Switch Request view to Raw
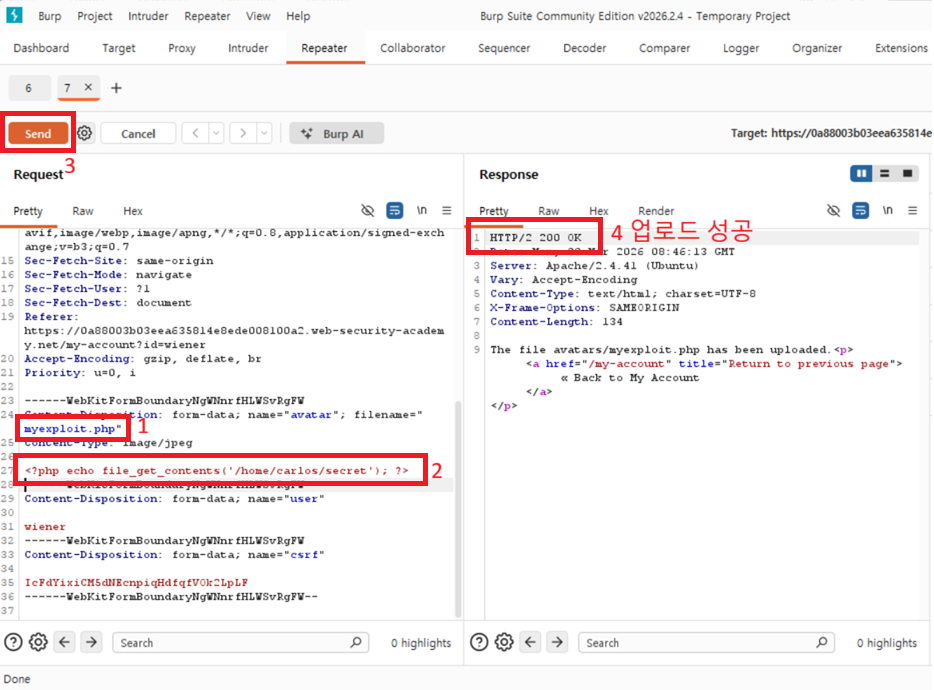 pyautogui.click(x=83, y=211)
